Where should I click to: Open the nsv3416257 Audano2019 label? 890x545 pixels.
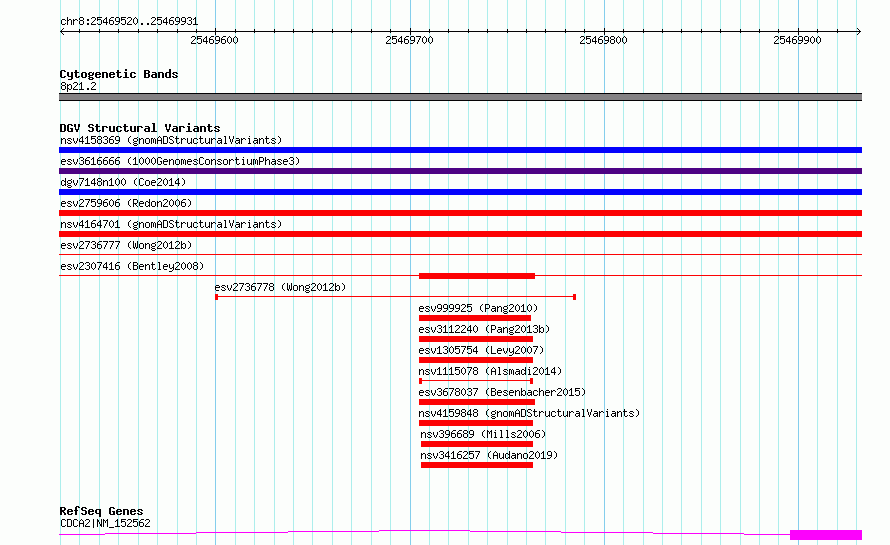pyautogui.click(x=489, y=455)
